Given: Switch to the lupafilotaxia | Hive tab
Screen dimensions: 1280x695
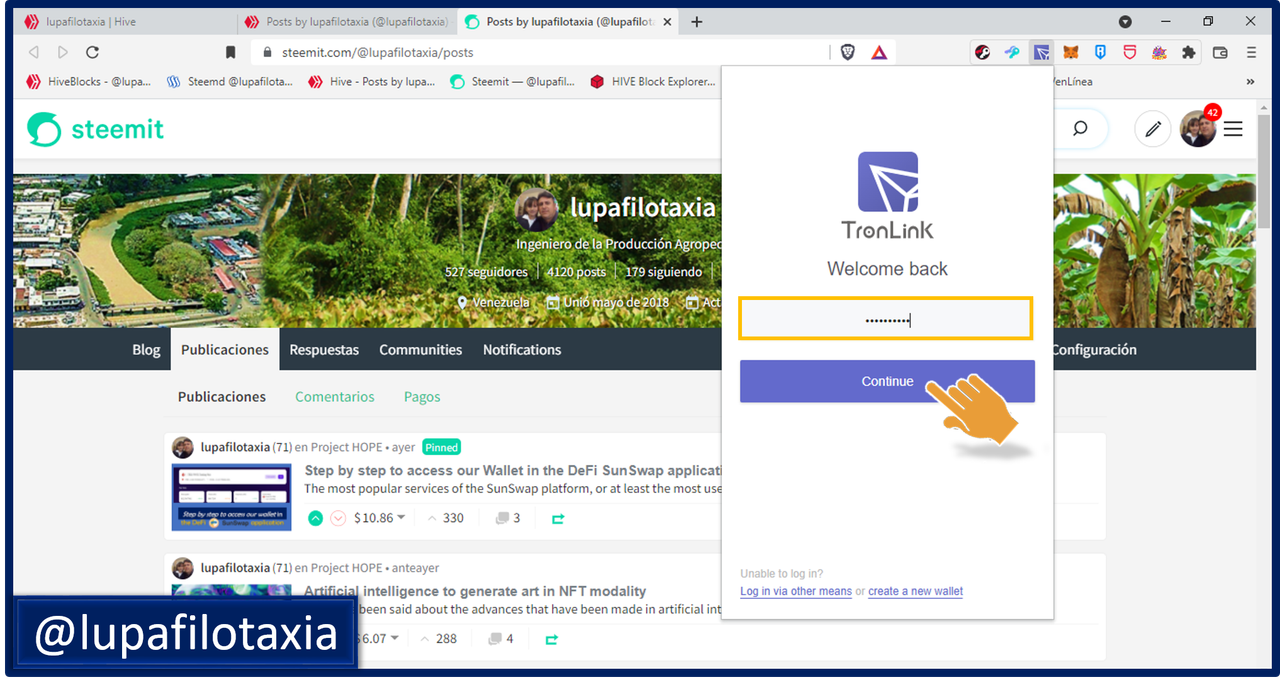Looking at the screenshot, I should (x=126, y=21).
